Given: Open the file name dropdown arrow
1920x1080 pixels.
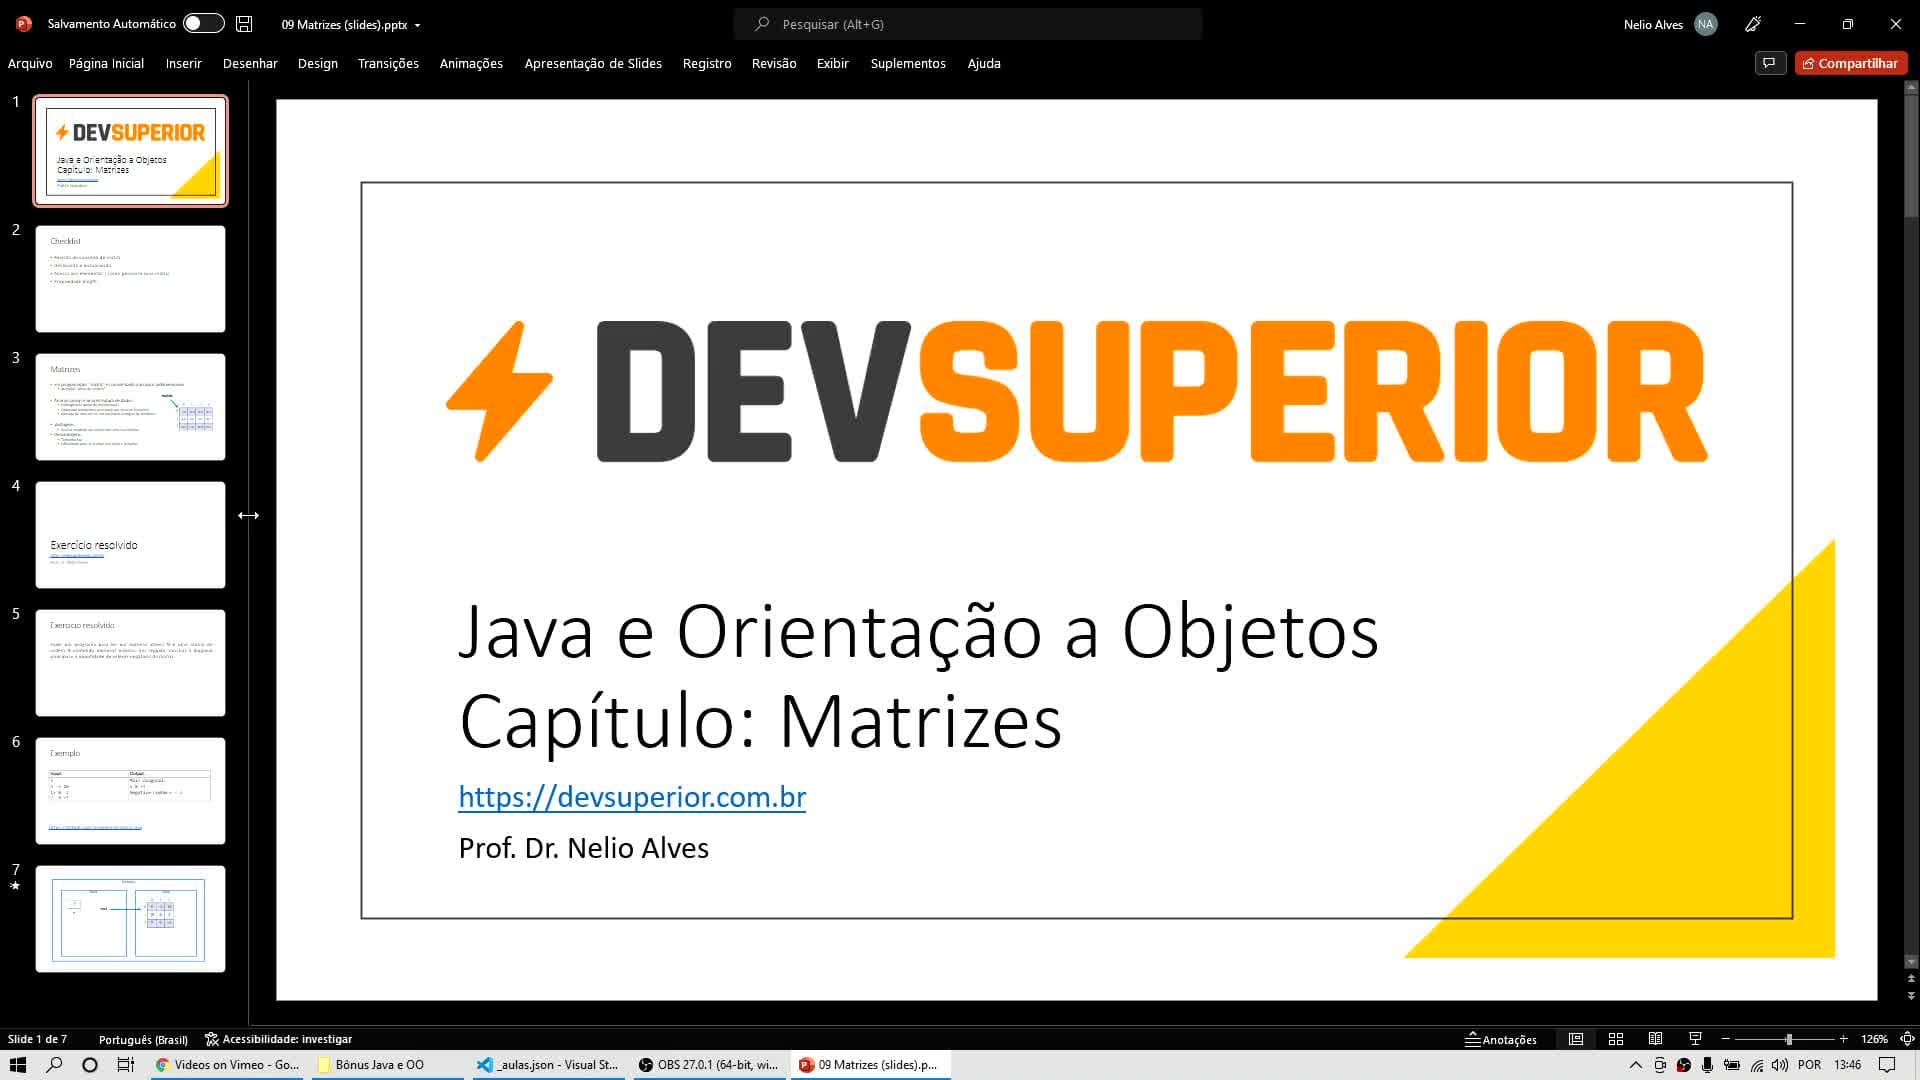Looking at the screenshot, I should (x=418, y=25).
